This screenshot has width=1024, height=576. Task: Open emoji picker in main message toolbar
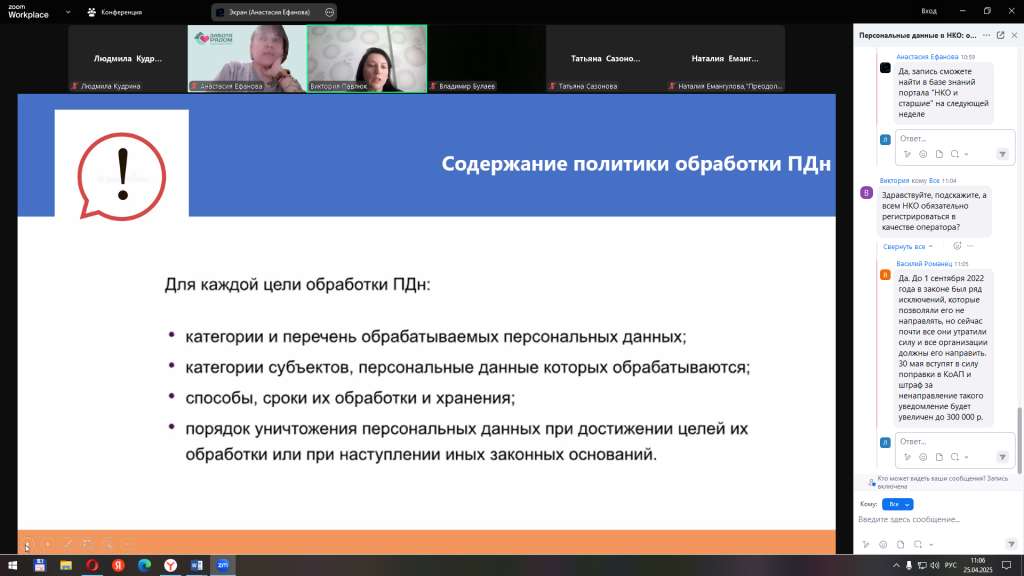(883, 544)
